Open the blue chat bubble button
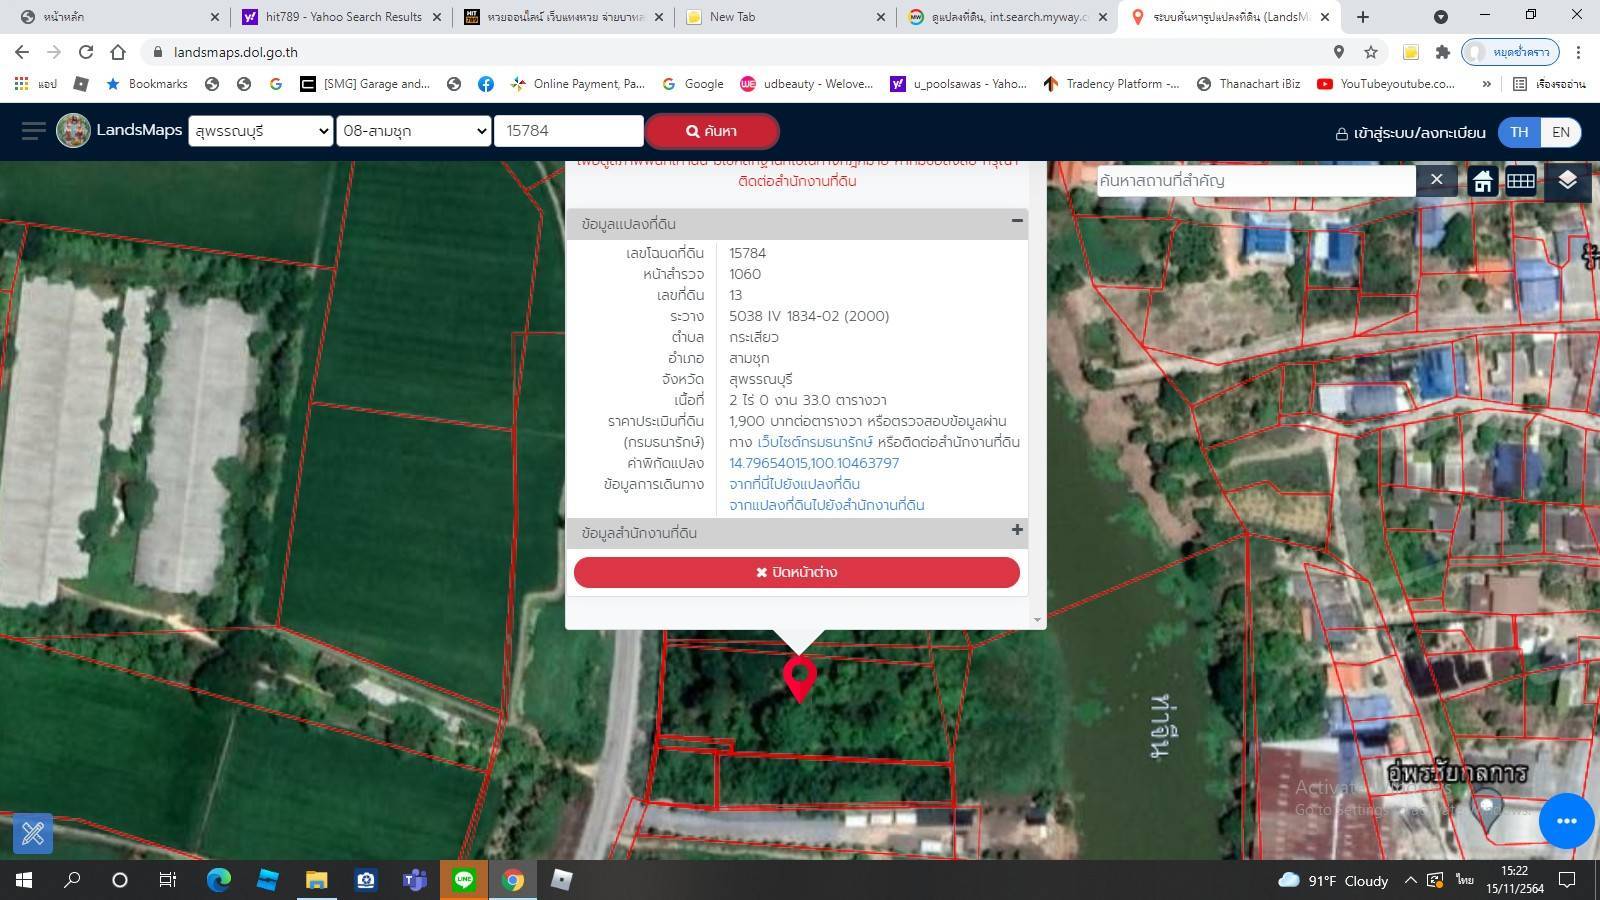 pos(1567,821)
